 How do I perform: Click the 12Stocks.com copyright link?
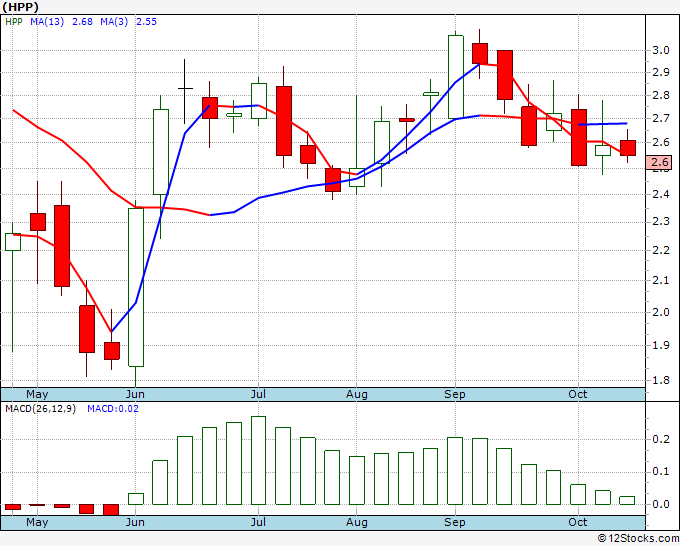pos(638,539)
